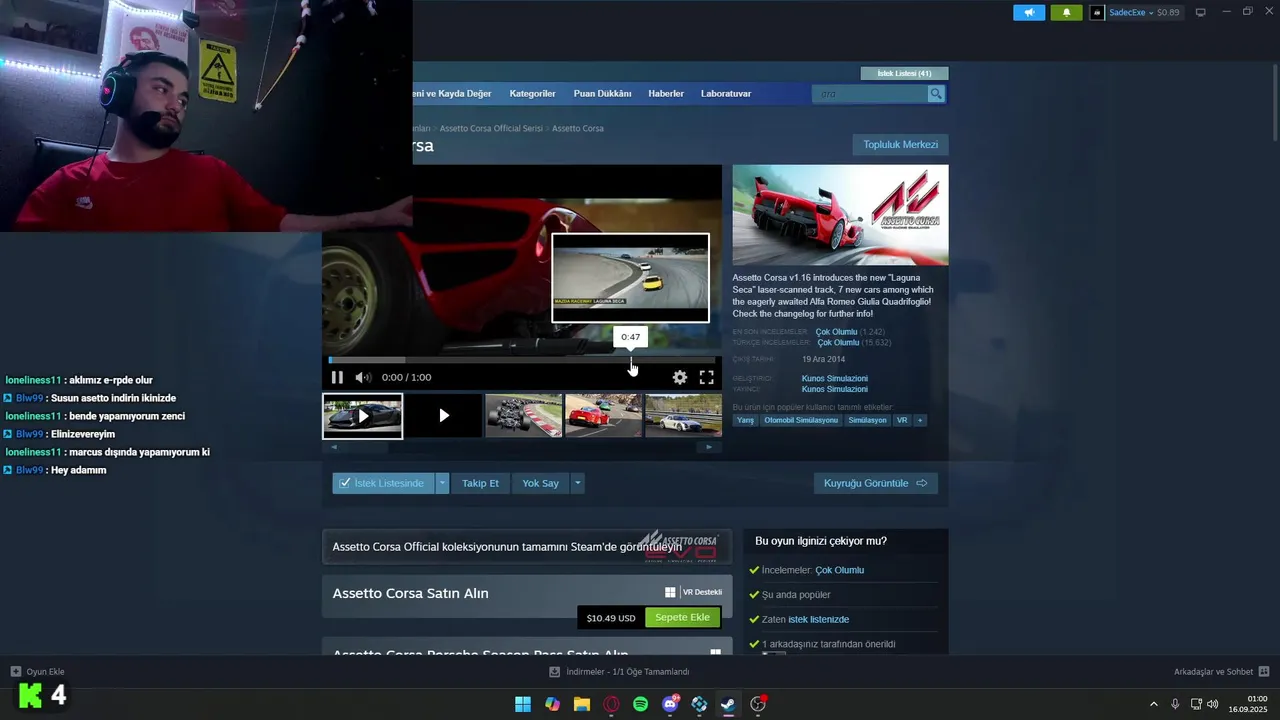Viewport: 1280px width, 720px height.
Task: Open Copilot from taskbar
Action: click(x=552, y=704)
